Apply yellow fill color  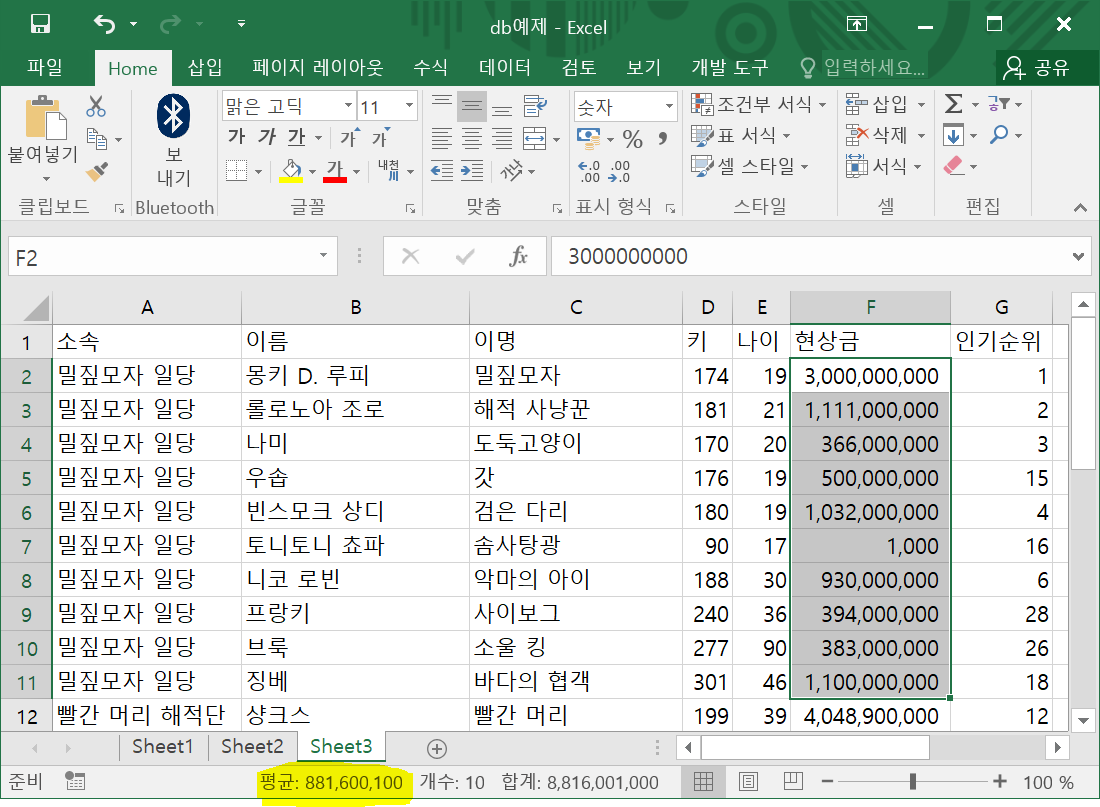click(x=291, y=171)
